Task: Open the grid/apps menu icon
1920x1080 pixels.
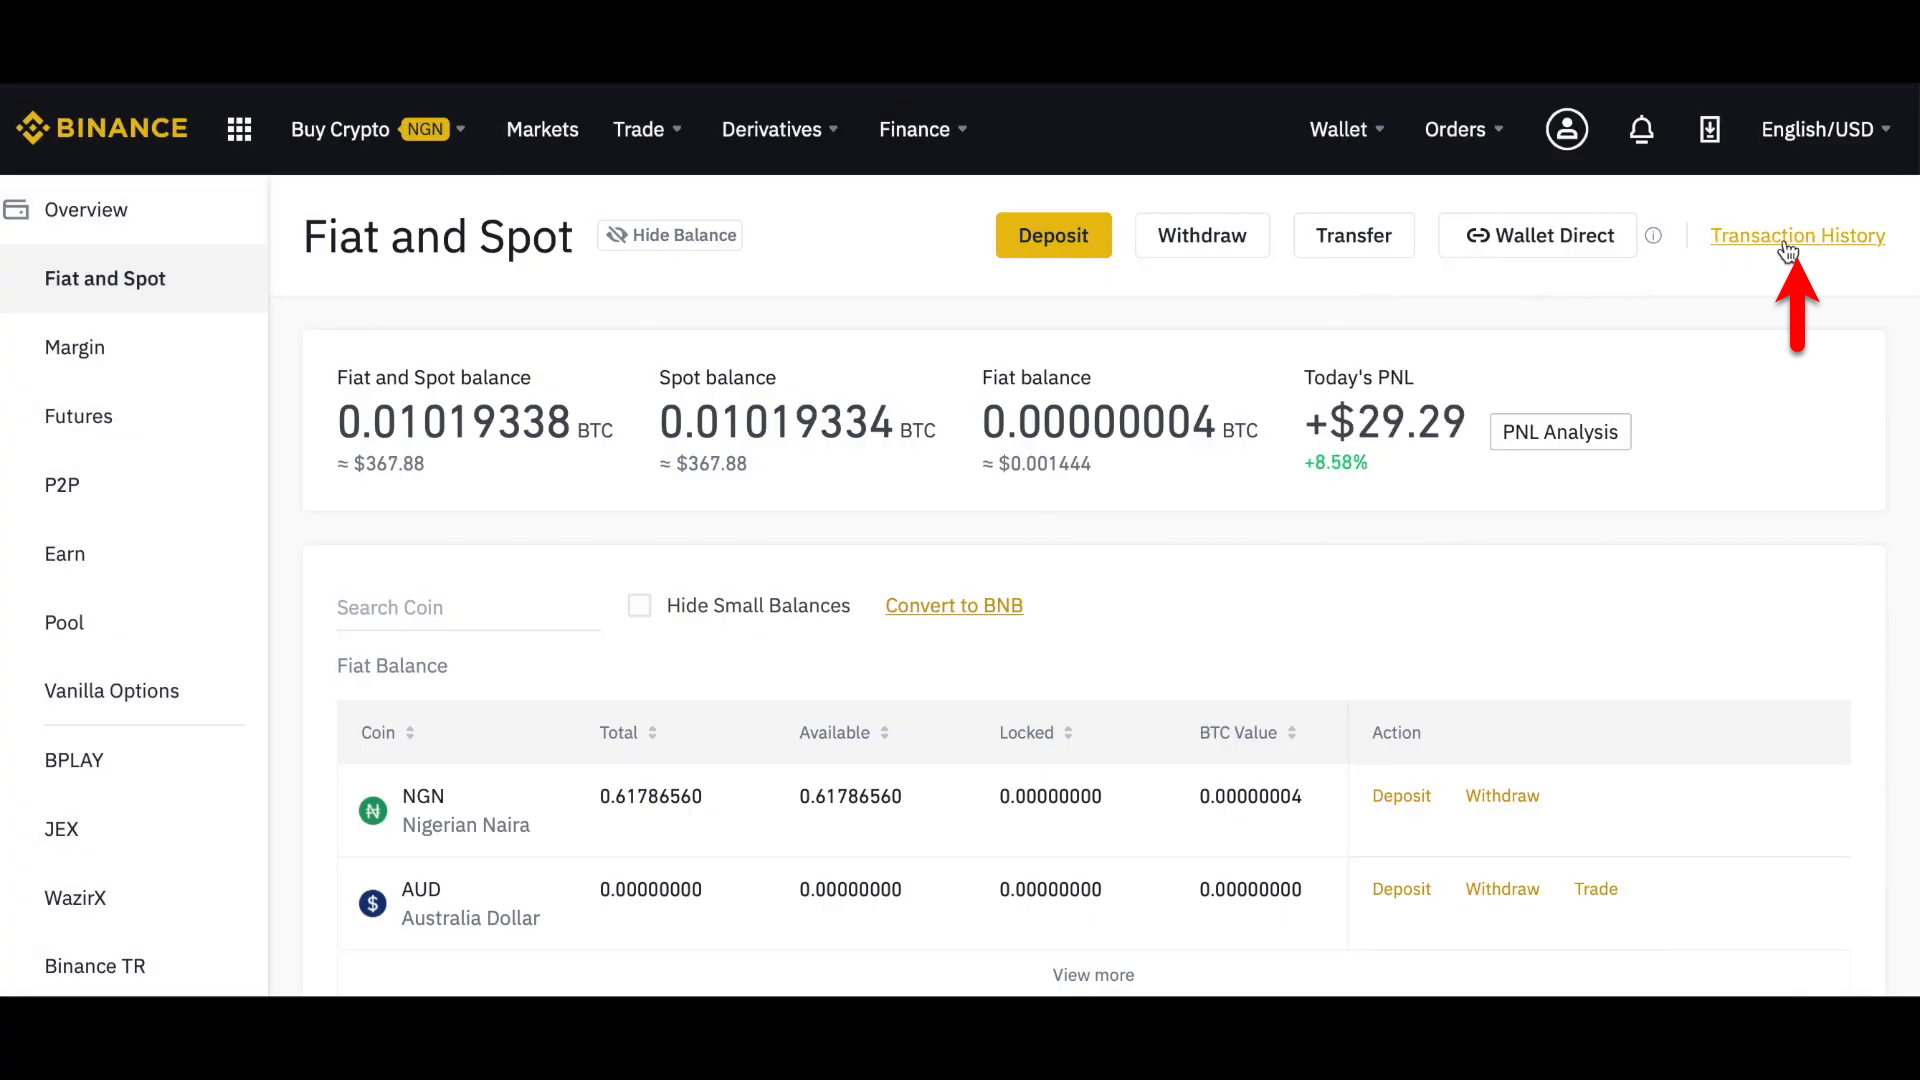Action: click(x=239, y=128)
